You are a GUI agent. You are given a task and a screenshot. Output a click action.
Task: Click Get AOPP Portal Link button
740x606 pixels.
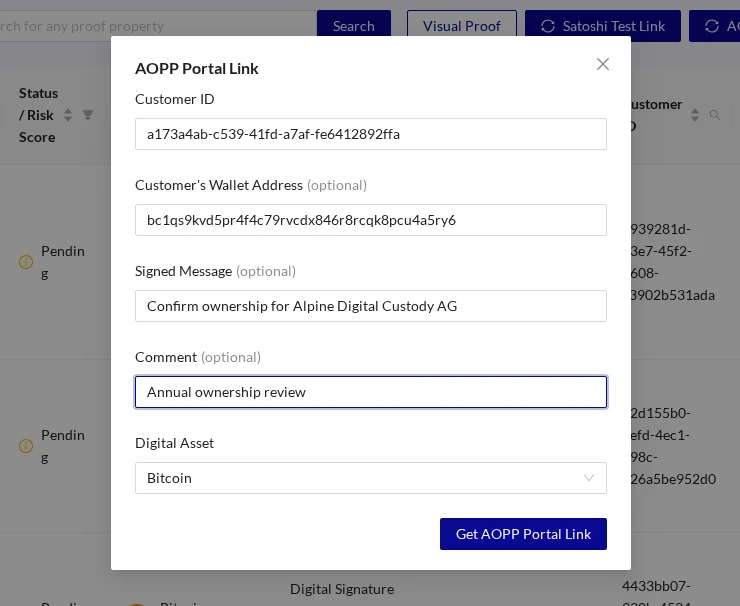tap(523, 534)
